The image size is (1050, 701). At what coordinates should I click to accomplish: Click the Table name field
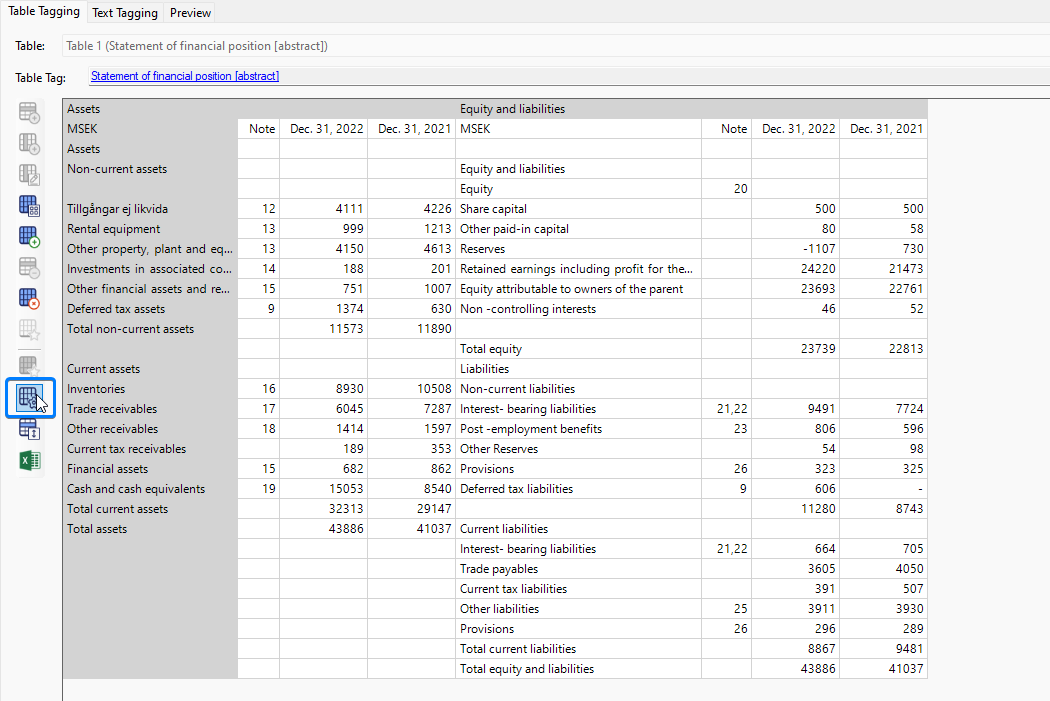click(556, 46)
